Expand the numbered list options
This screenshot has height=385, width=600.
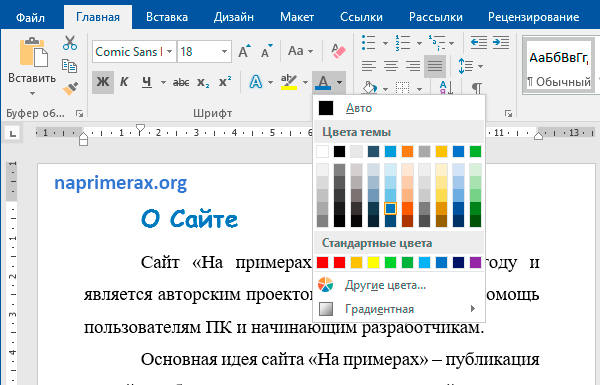(419, 43)
